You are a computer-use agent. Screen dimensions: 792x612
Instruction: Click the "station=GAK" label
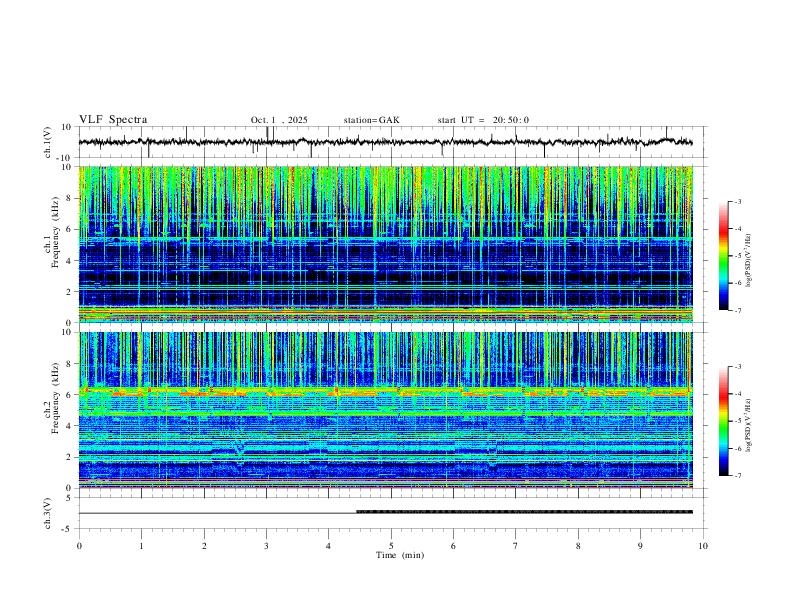coord(371,120)
